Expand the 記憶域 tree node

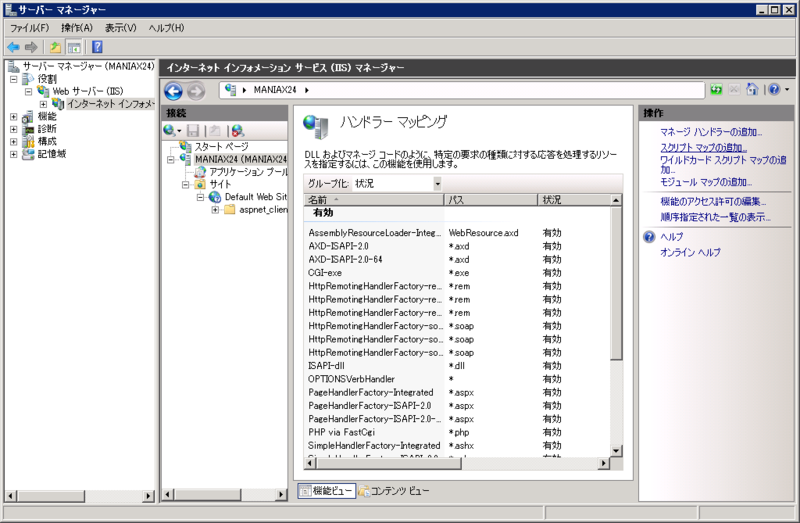point(14,154)
